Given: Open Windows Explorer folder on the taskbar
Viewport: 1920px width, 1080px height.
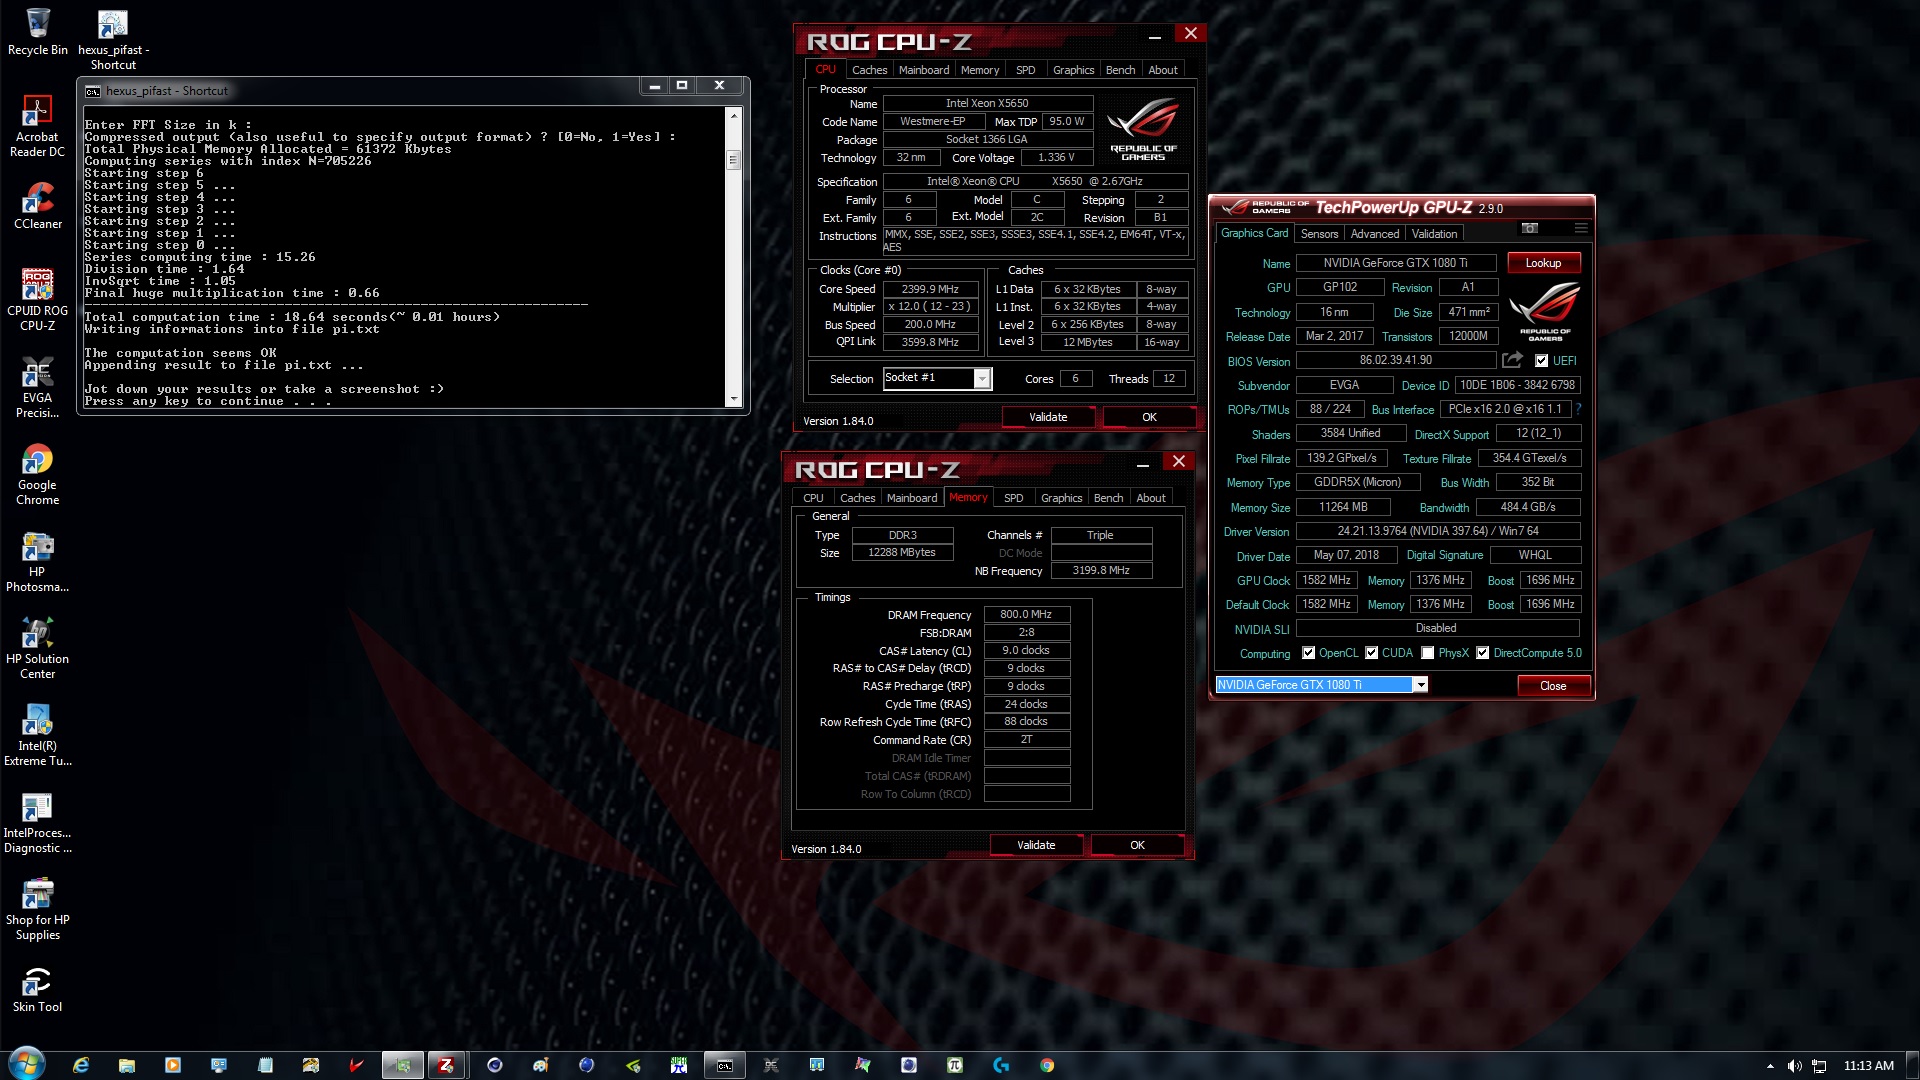Looking at the screenshot, I should [127, 1065].
